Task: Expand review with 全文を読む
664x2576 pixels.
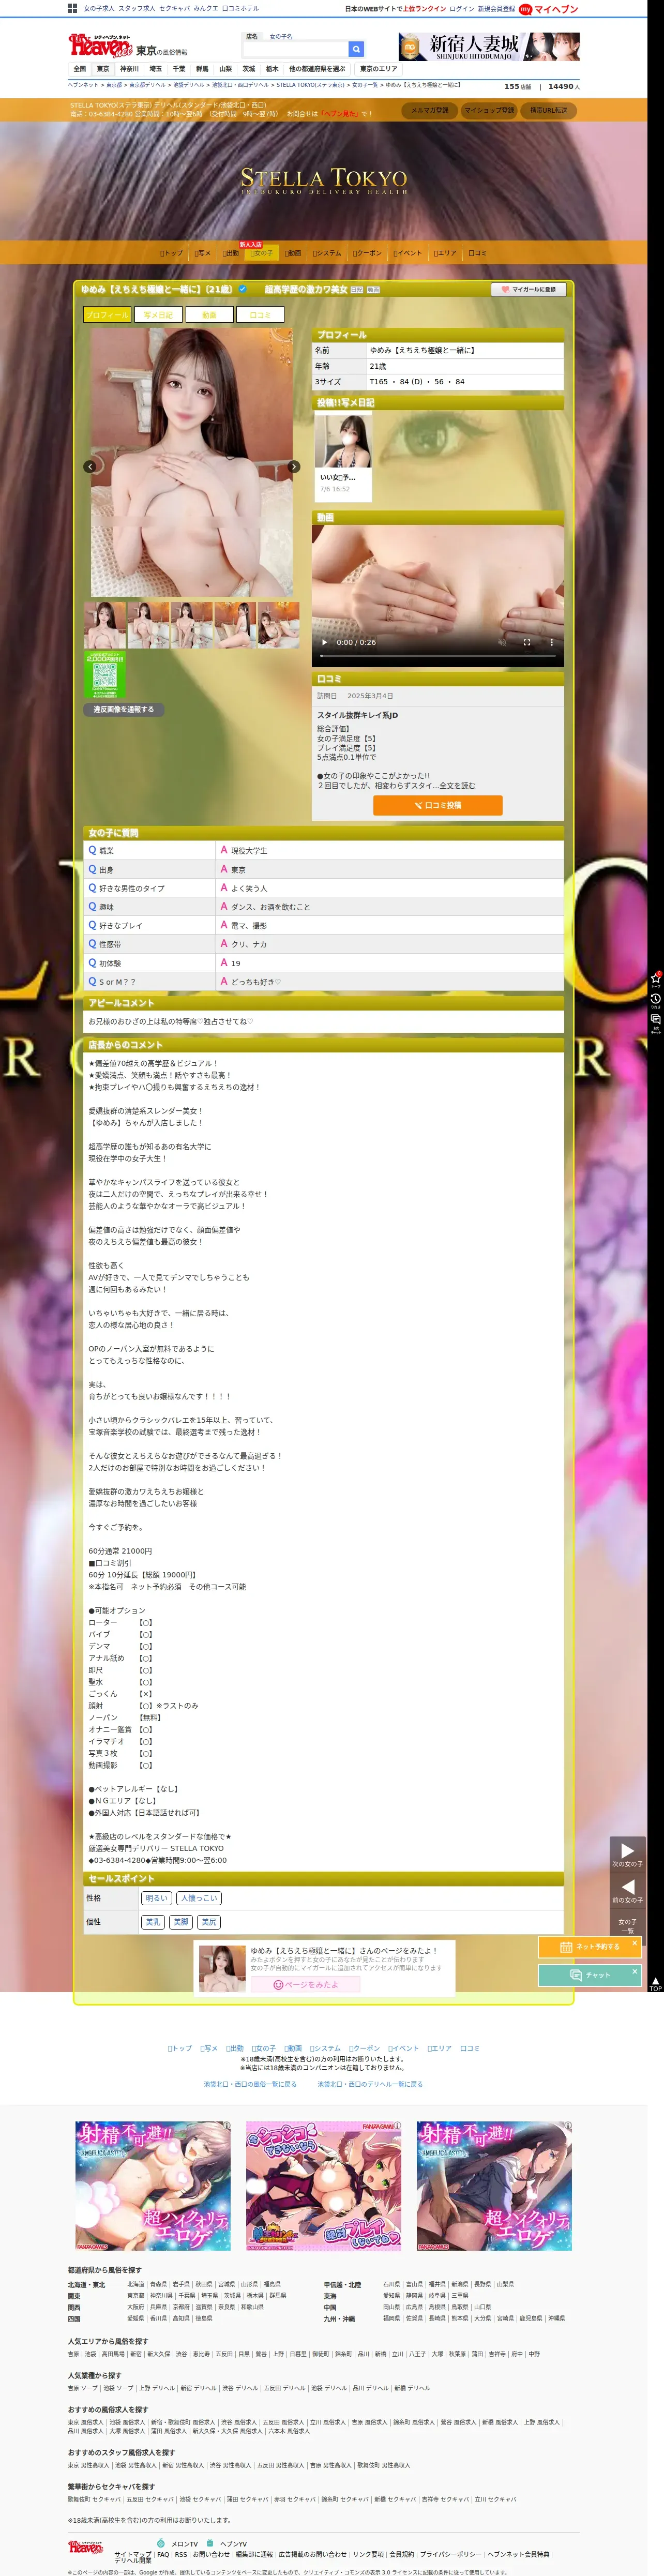Action: pos(457,785)
